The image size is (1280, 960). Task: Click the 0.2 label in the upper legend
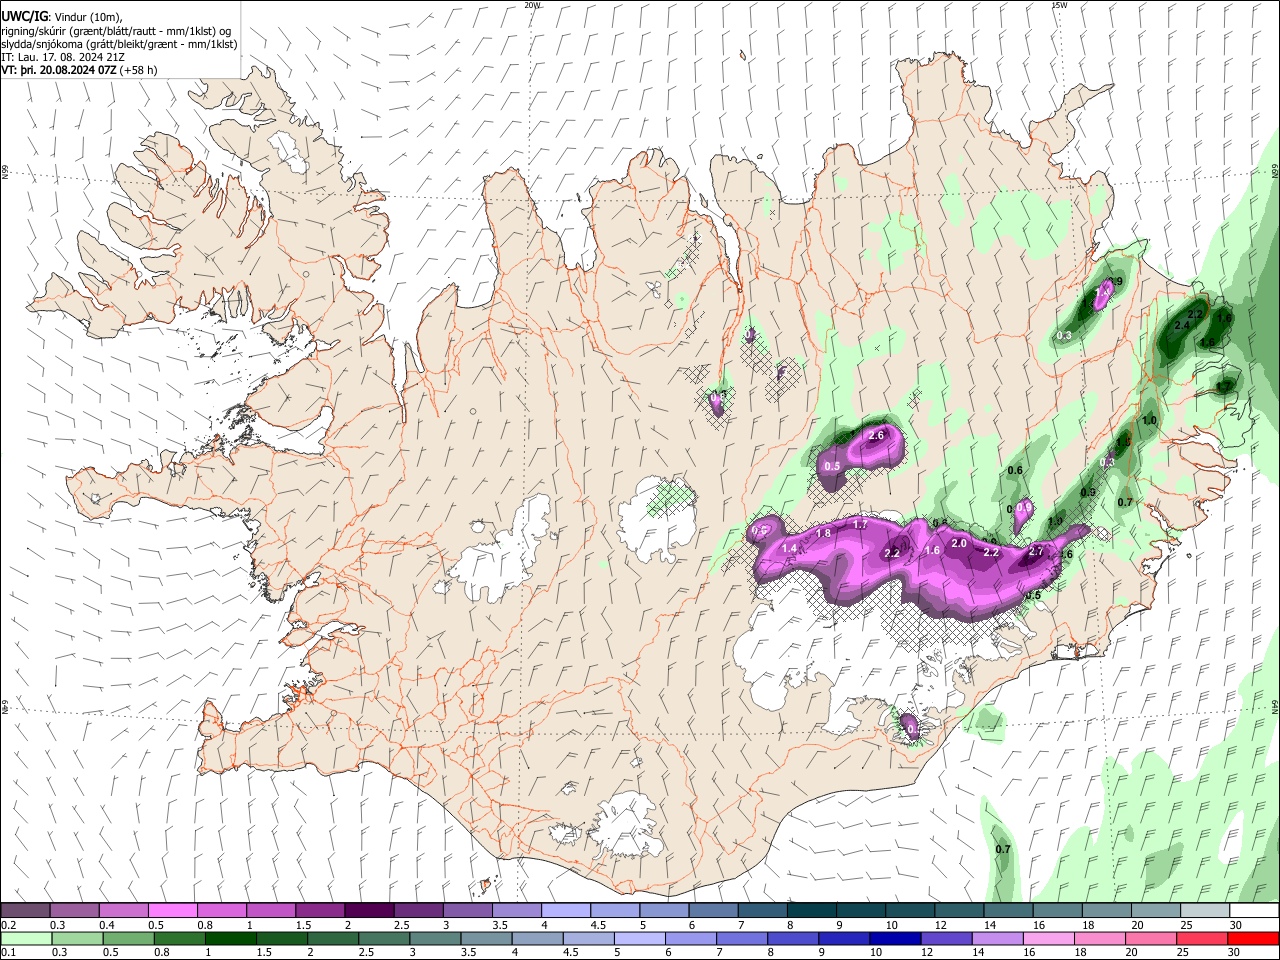tap(7, 925)
